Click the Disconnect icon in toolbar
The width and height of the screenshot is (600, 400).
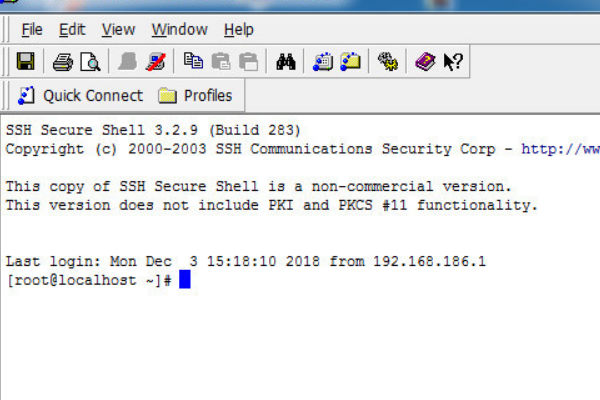(x=155, y=62)
